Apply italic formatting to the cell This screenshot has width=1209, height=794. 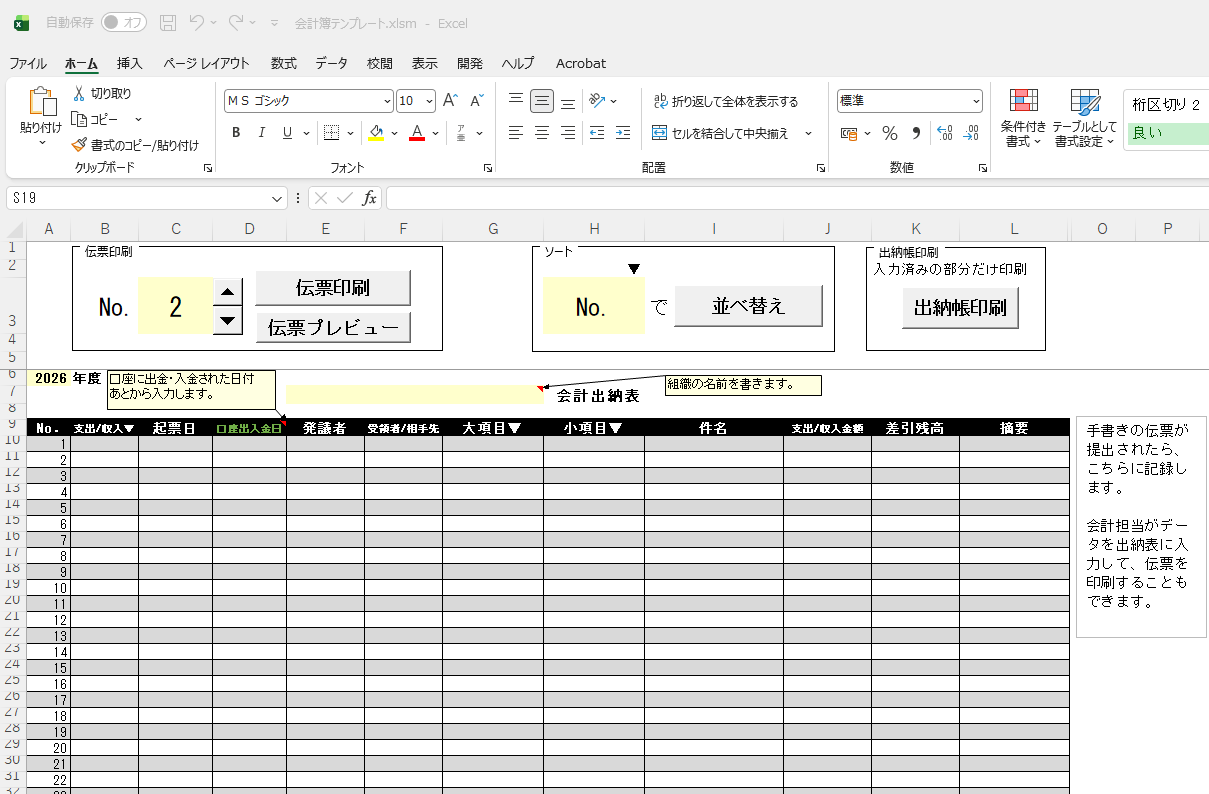(262, 133)
